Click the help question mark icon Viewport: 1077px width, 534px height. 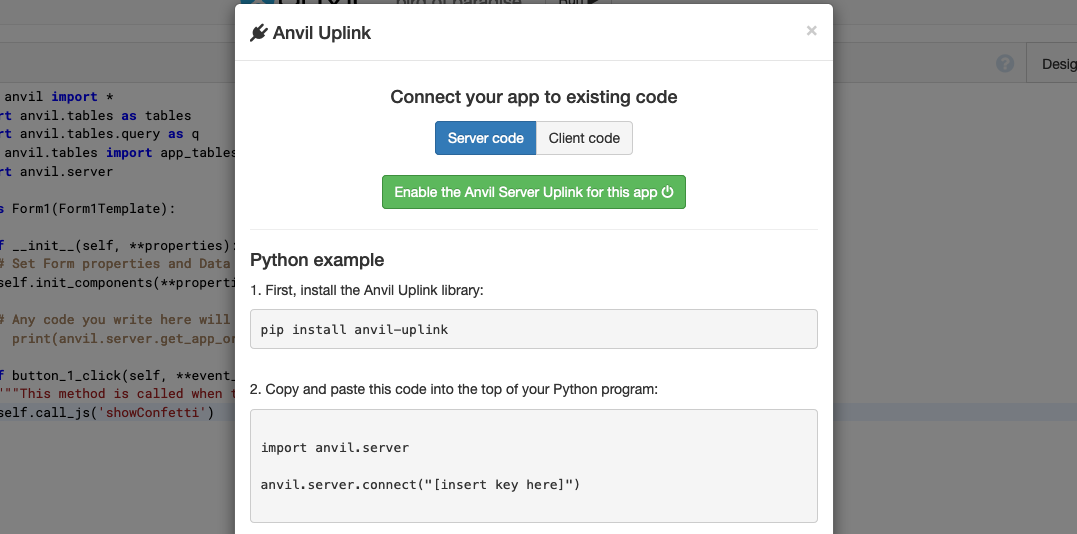1005,64
